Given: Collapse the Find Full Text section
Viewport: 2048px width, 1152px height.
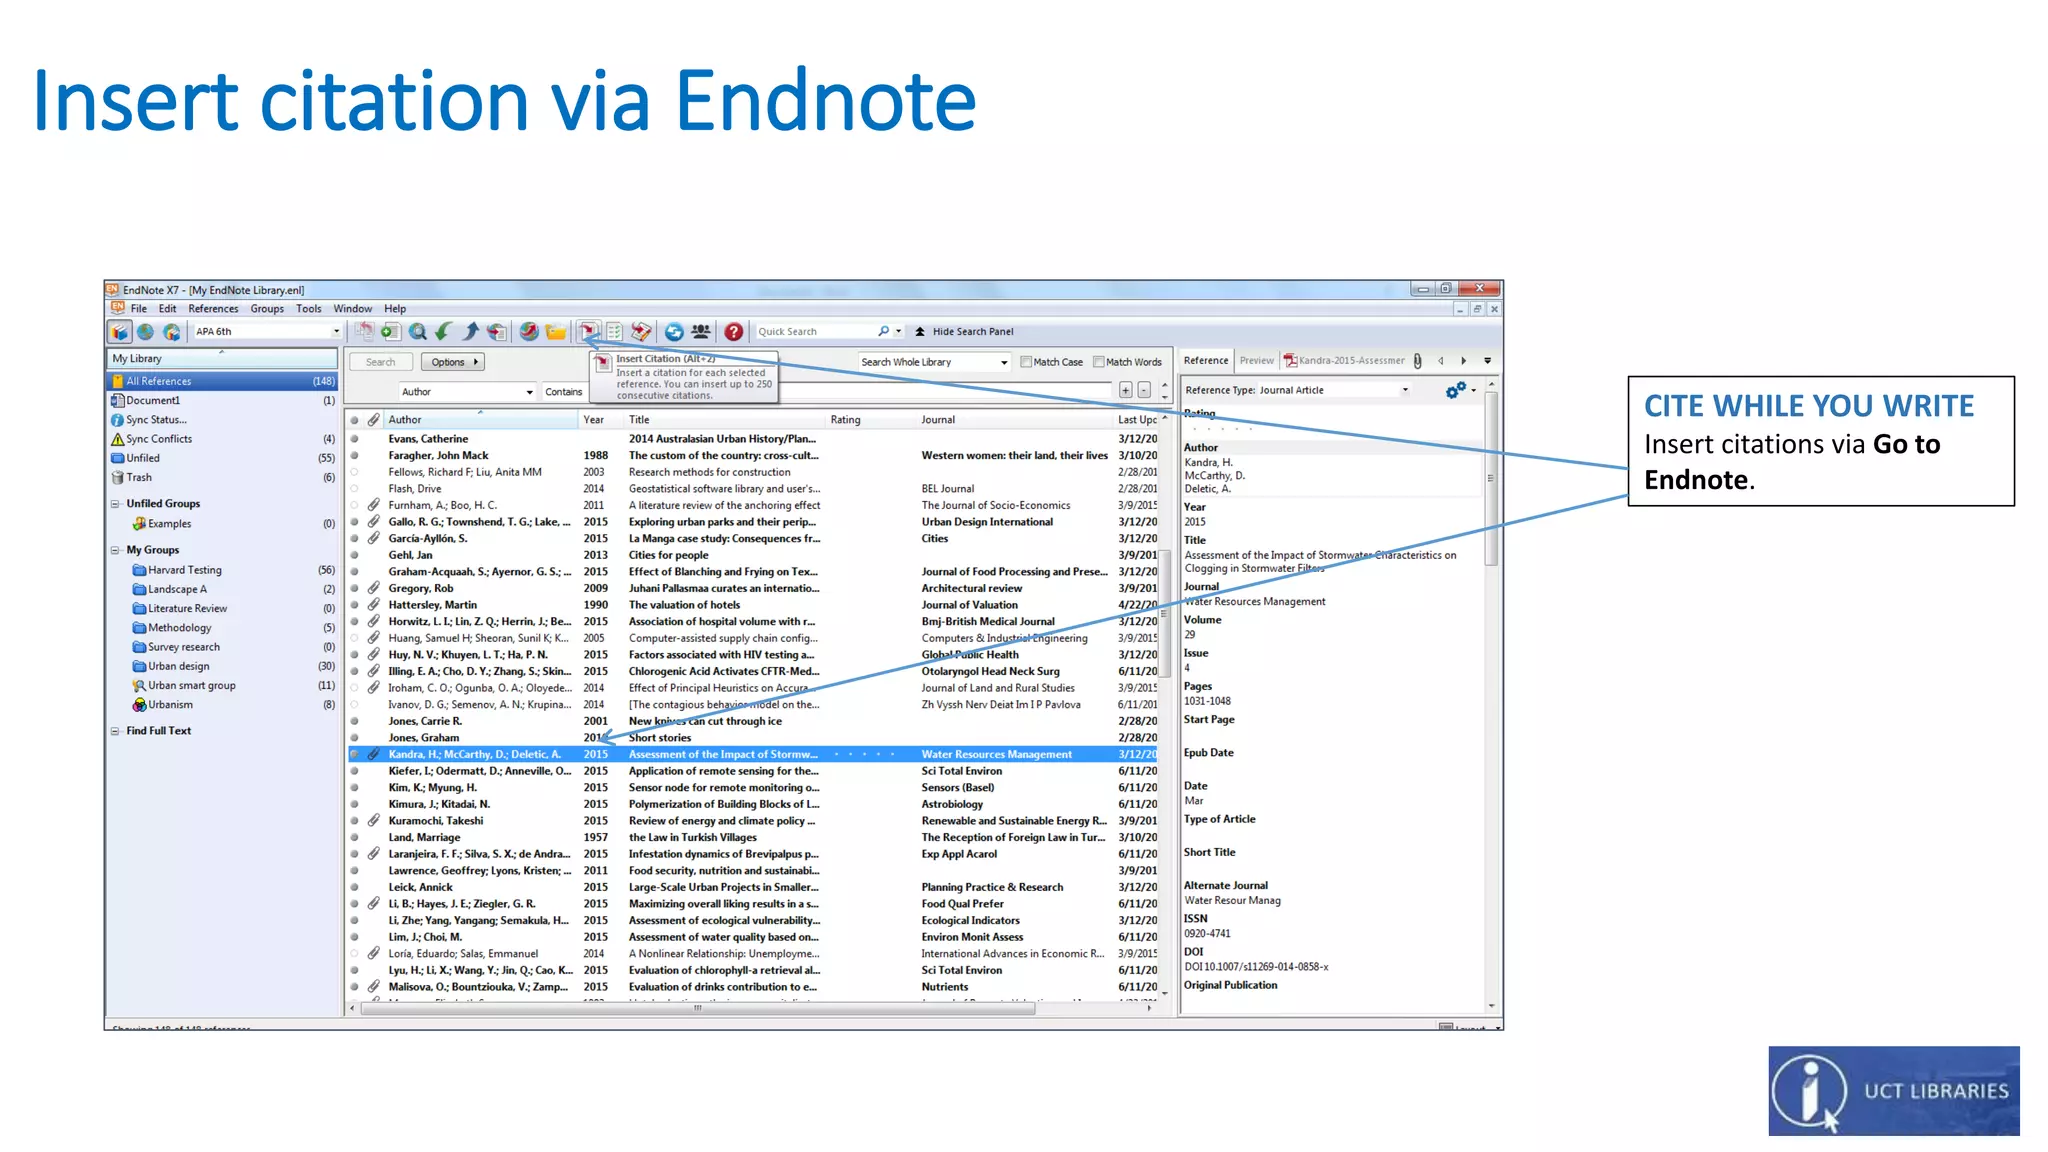Looking at the screenshot, I should point(115,731).
